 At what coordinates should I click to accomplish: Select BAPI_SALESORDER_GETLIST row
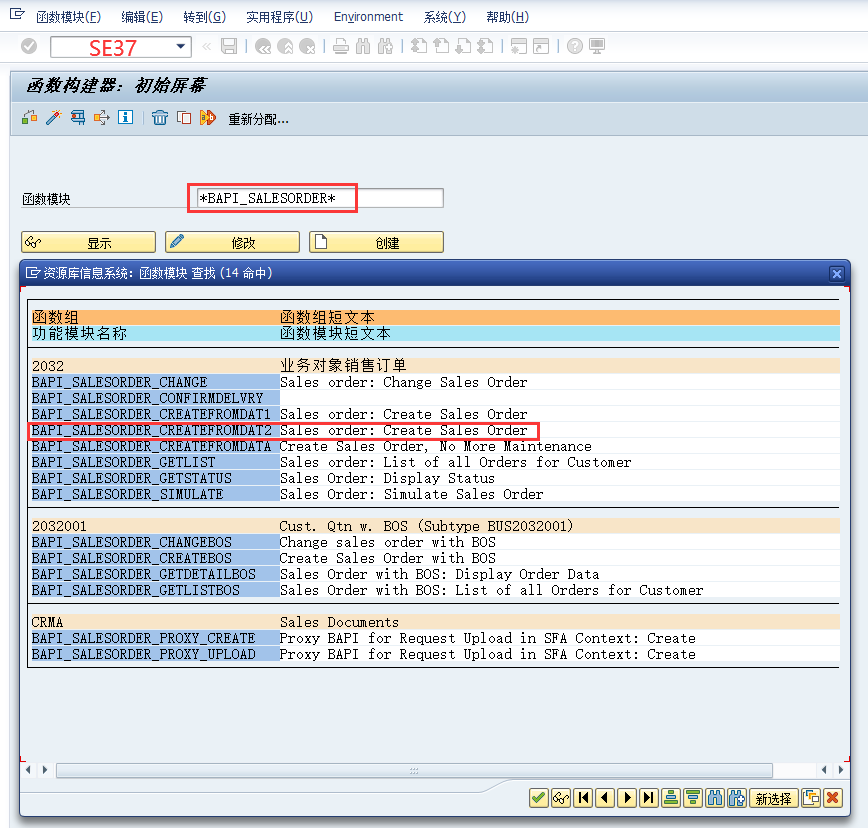tap(436, 463)
